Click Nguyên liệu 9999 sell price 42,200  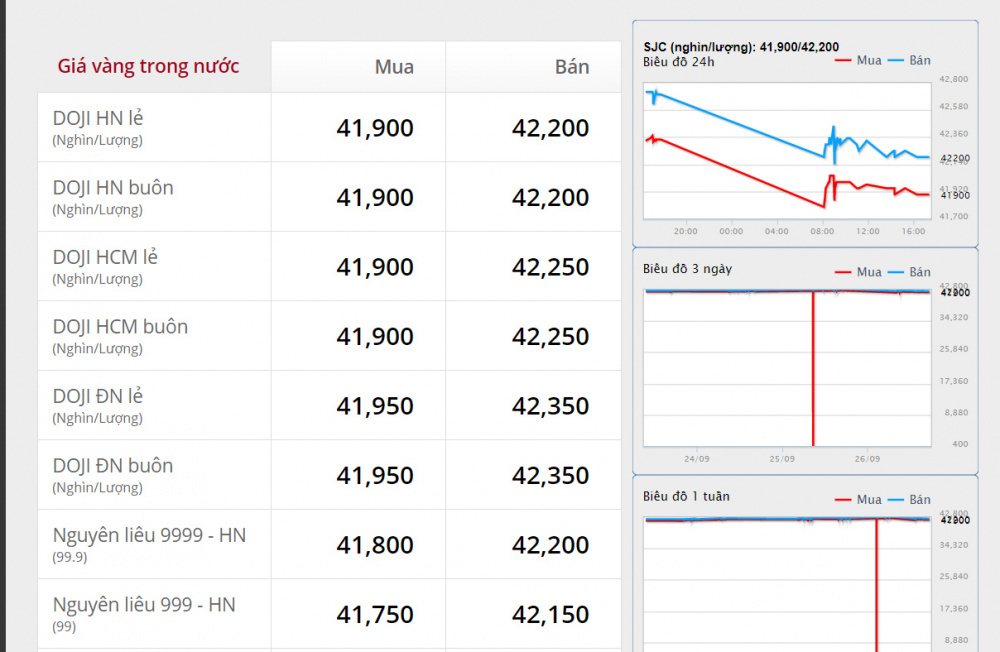pos(550,545)
